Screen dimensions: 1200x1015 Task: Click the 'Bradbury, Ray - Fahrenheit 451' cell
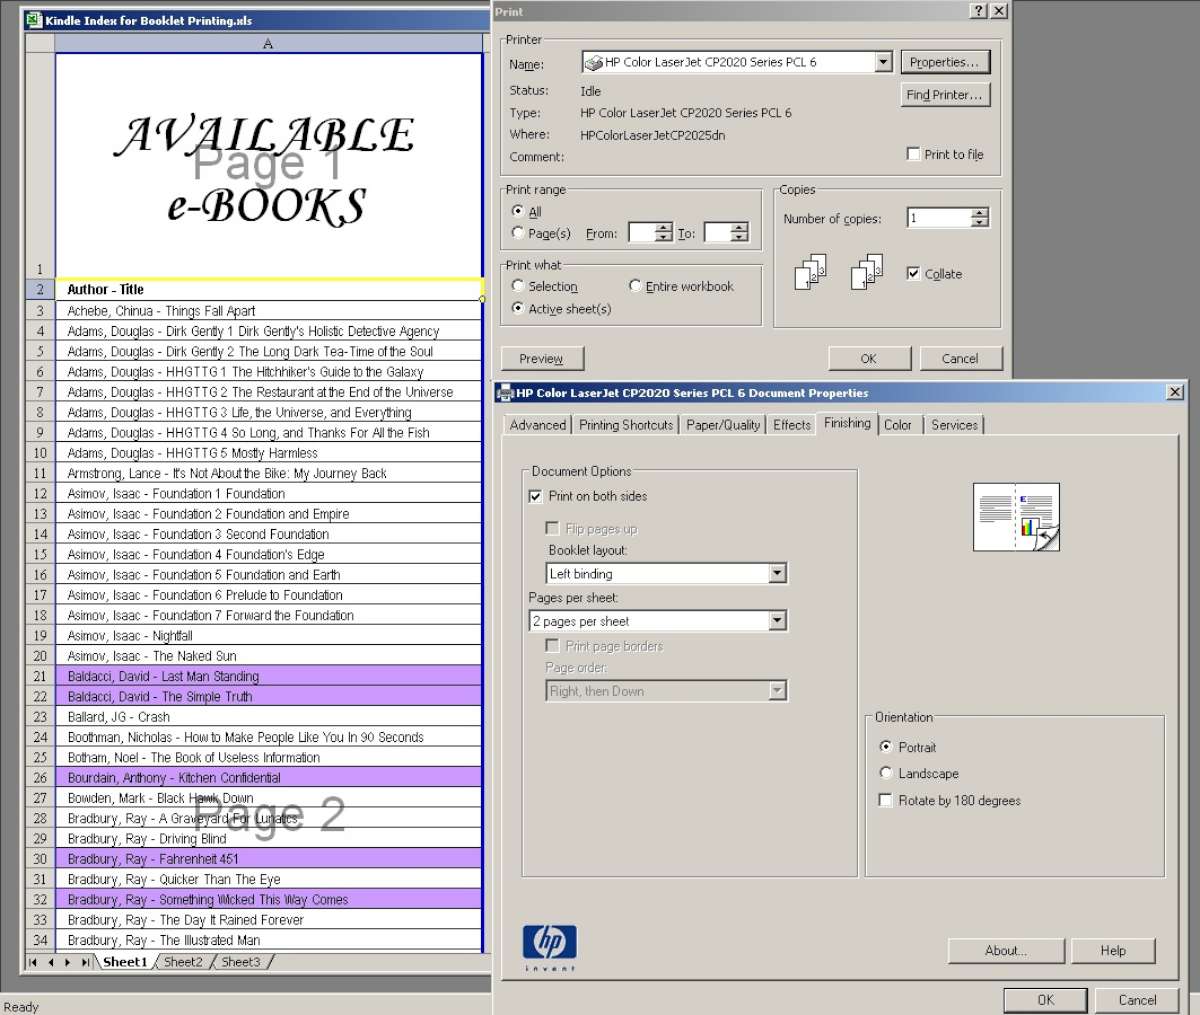(268, 858)
